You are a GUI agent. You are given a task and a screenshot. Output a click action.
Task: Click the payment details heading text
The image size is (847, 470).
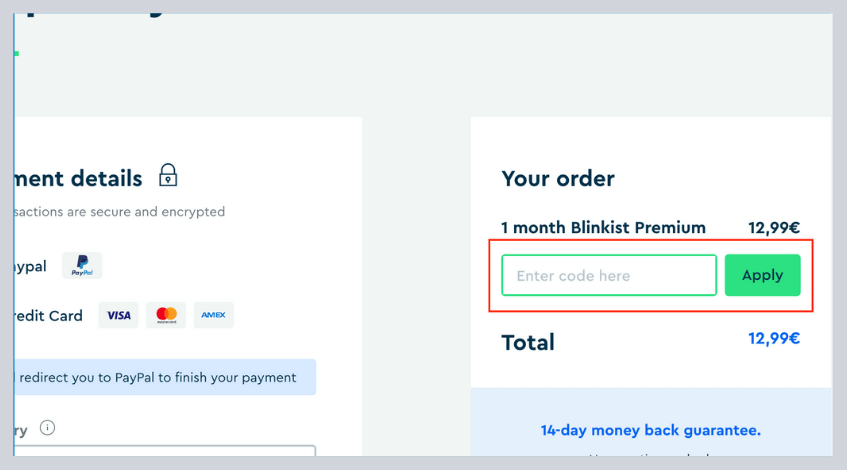click(78, 179)
